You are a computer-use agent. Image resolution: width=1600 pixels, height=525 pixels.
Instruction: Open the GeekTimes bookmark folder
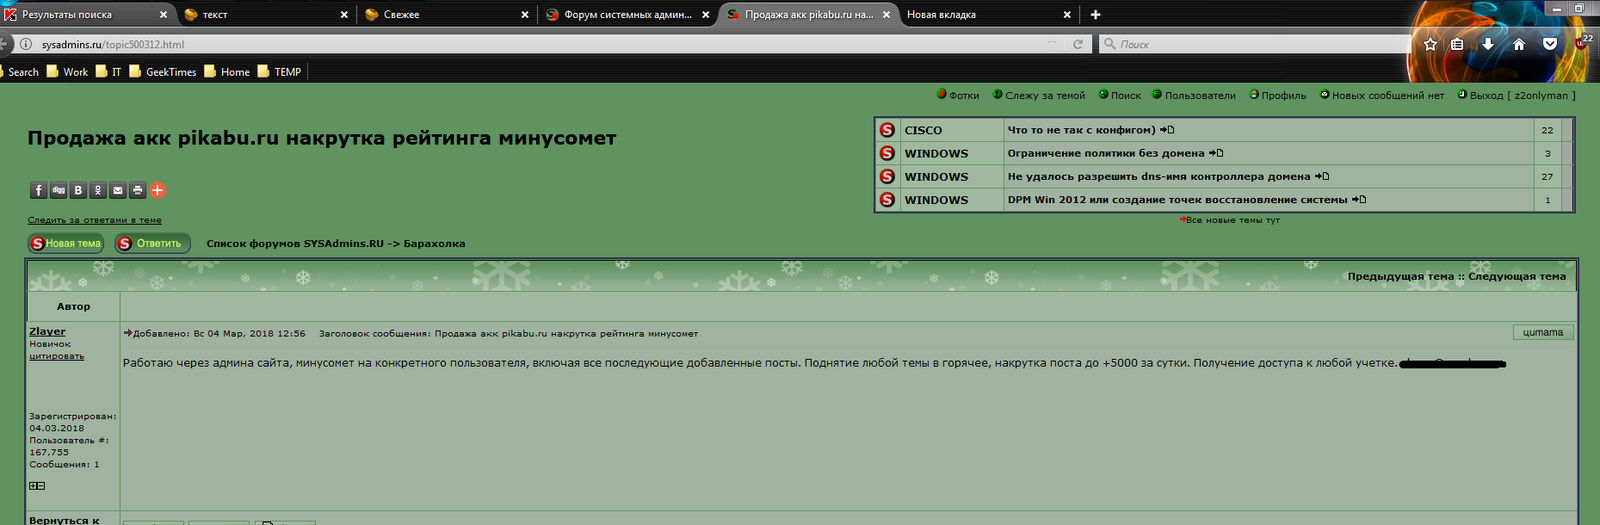tap(163, 72)
